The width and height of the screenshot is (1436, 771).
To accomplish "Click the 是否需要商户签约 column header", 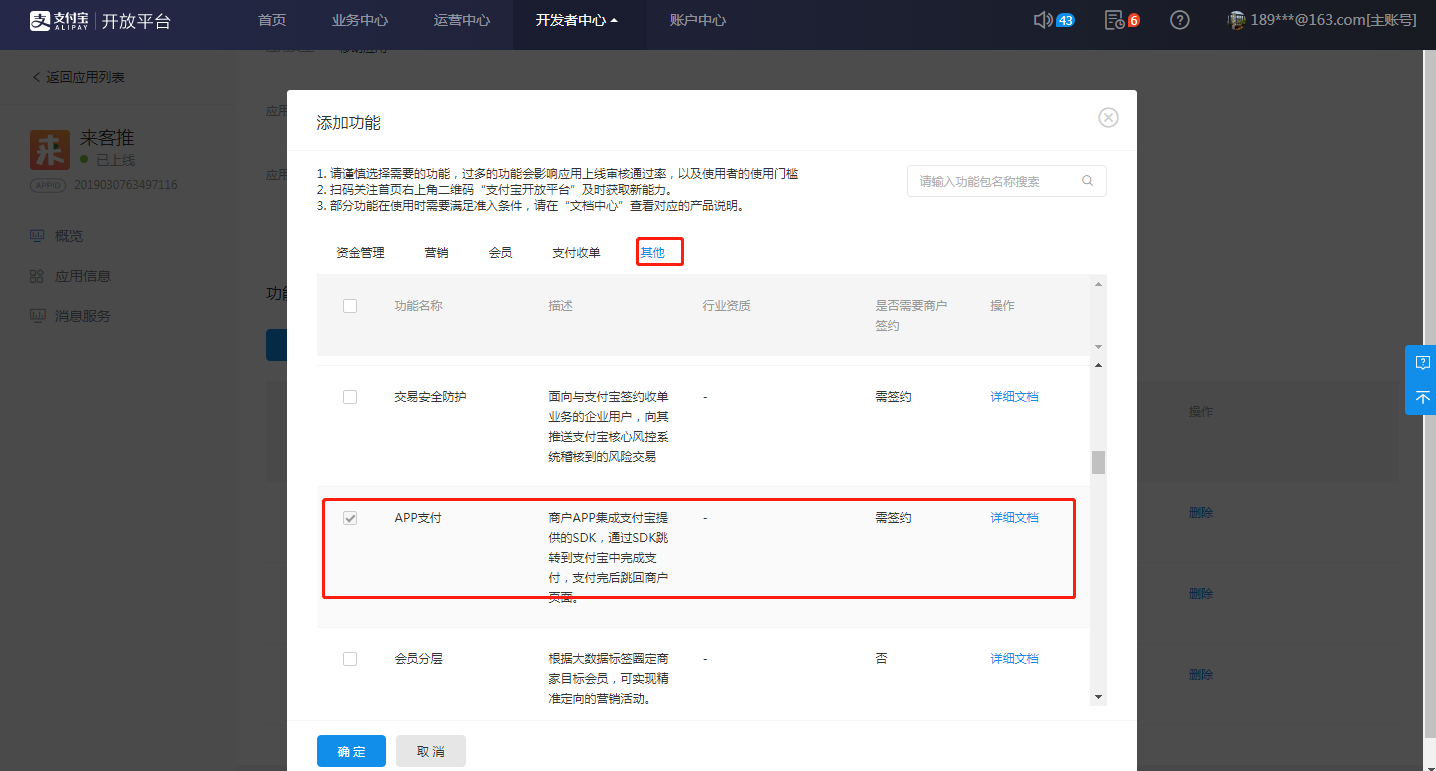I will (911, 315).
